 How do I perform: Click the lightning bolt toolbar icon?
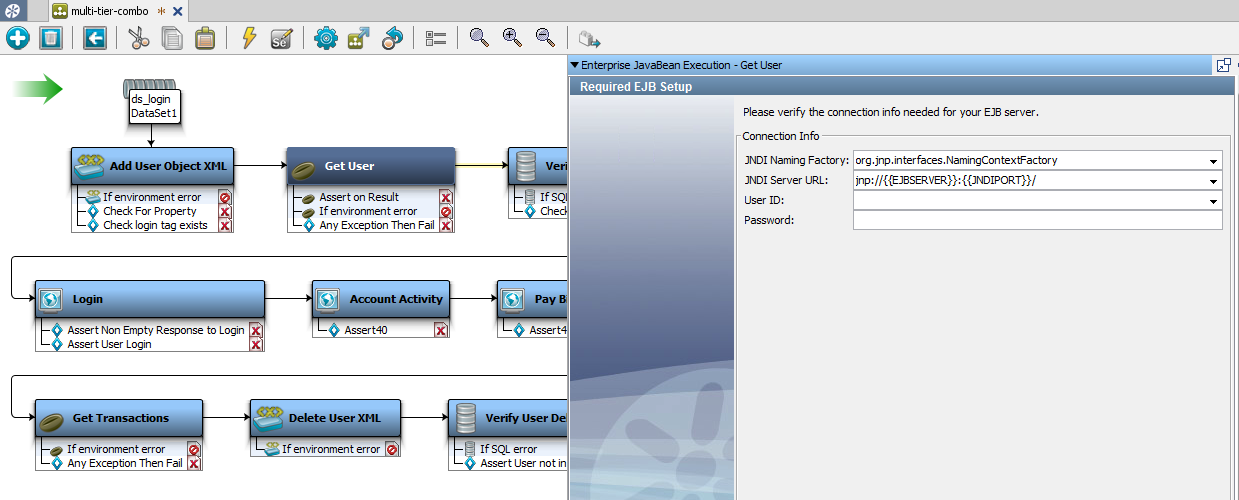pyautogui.click(x=250, y=38)
